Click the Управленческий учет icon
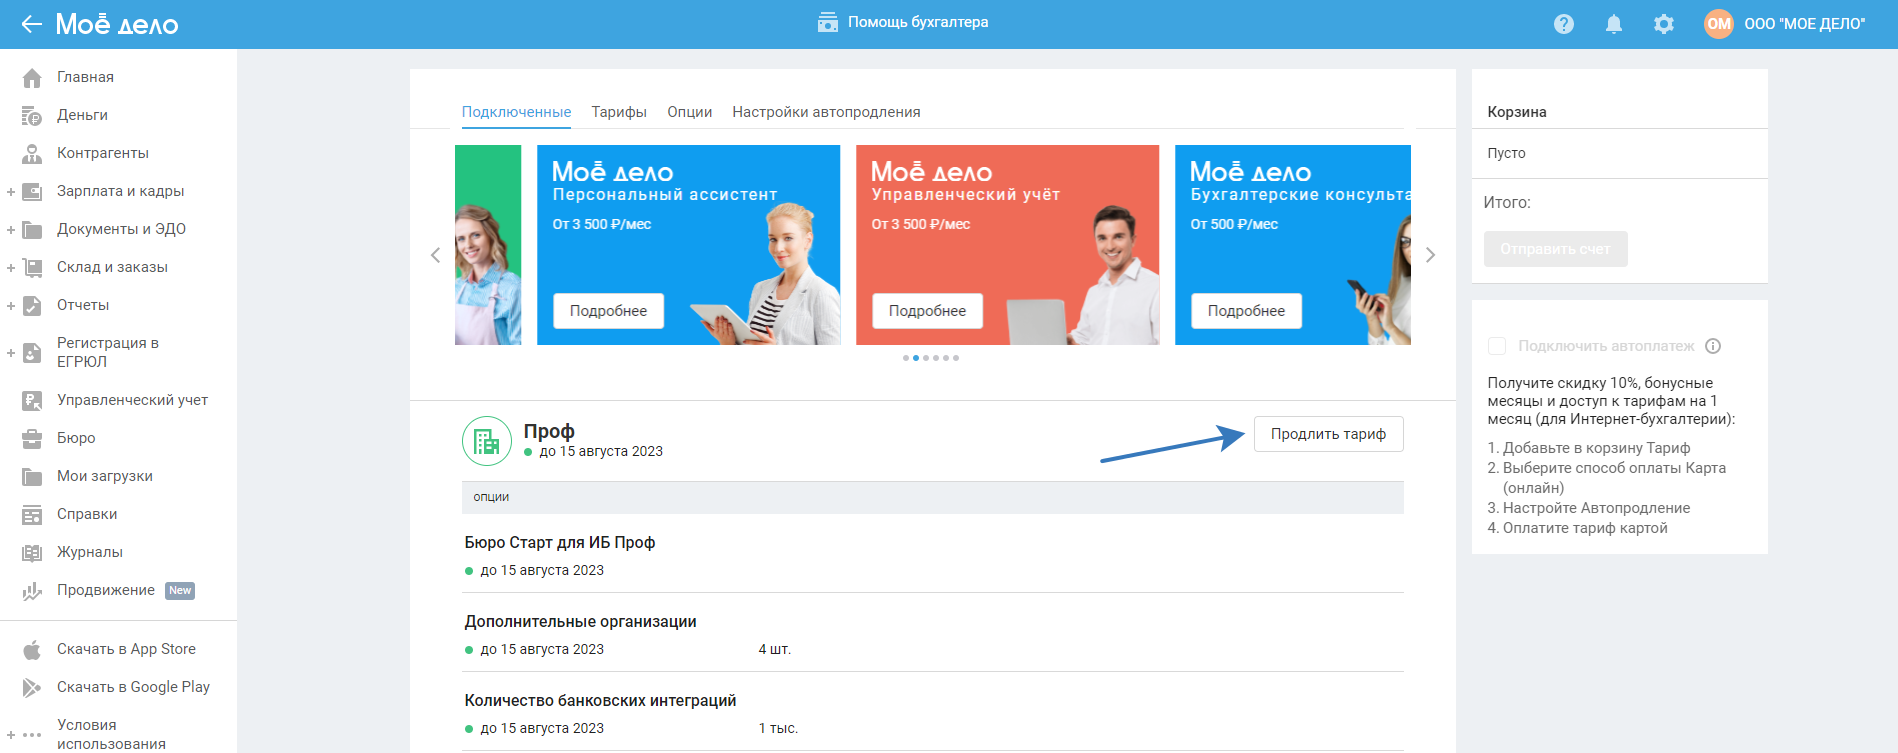This screenshot has width=1898, height=753. coord(32,401)
